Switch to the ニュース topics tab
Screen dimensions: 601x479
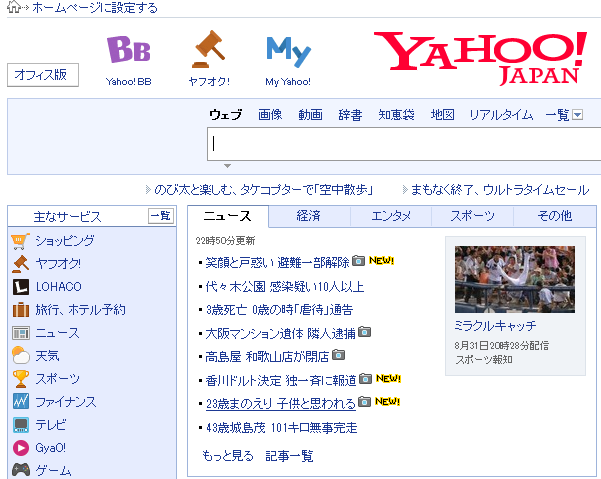228,216
